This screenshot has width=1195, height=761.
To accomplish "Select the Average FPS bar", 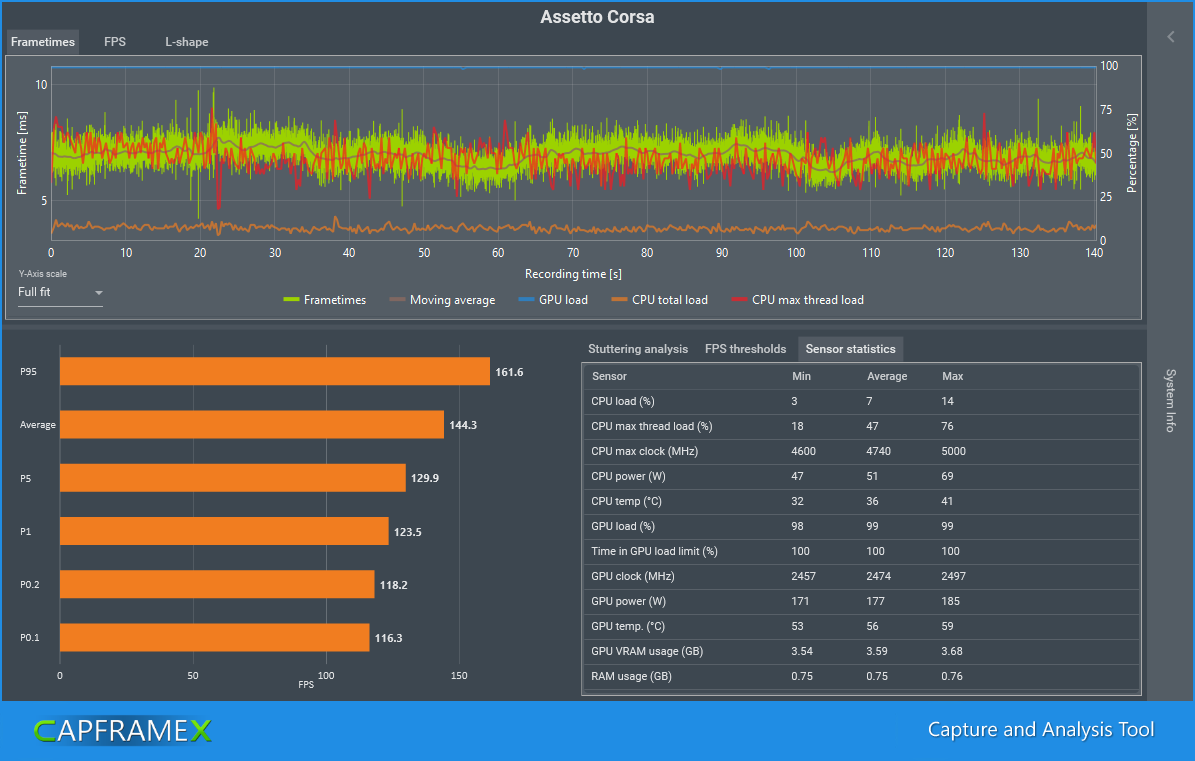I will point(251,425).
